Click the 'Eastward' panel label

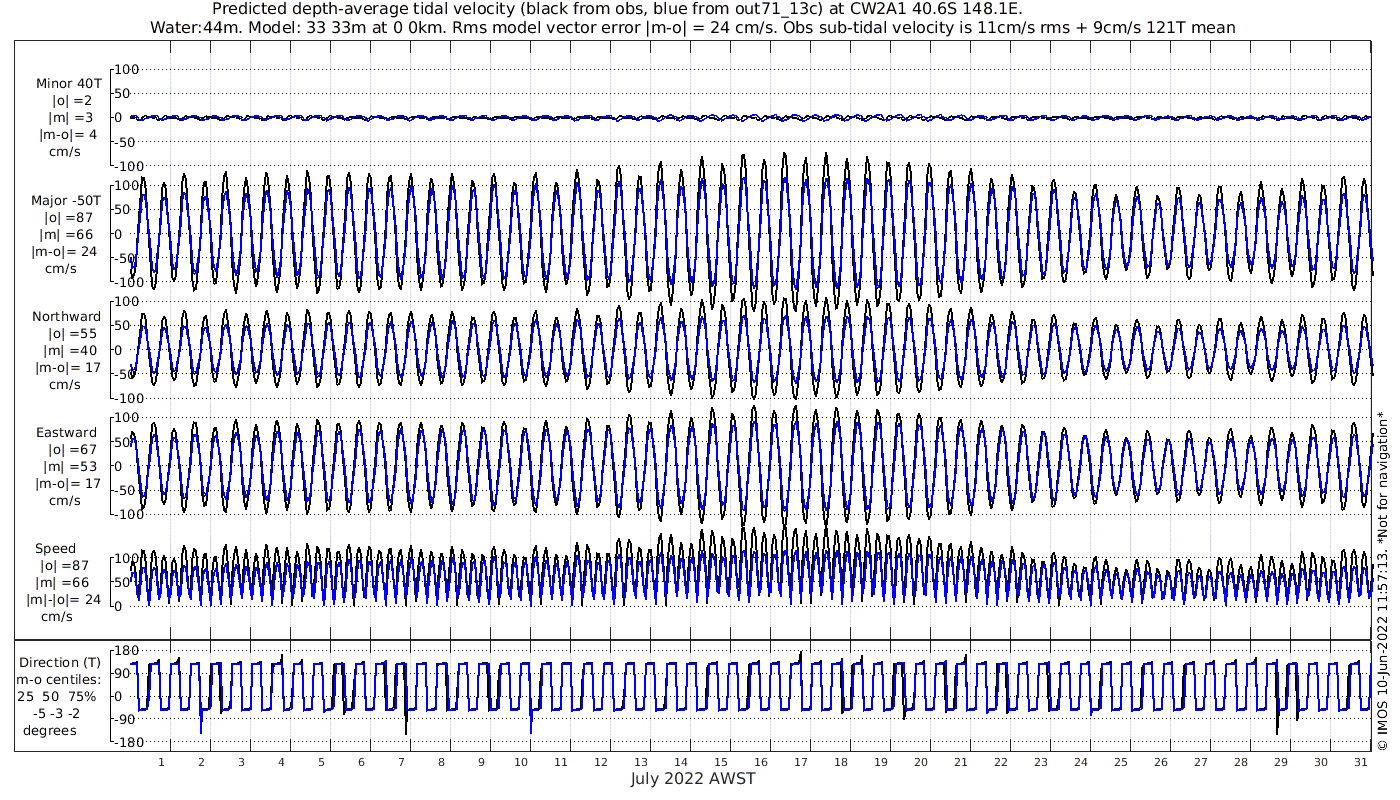67,433
